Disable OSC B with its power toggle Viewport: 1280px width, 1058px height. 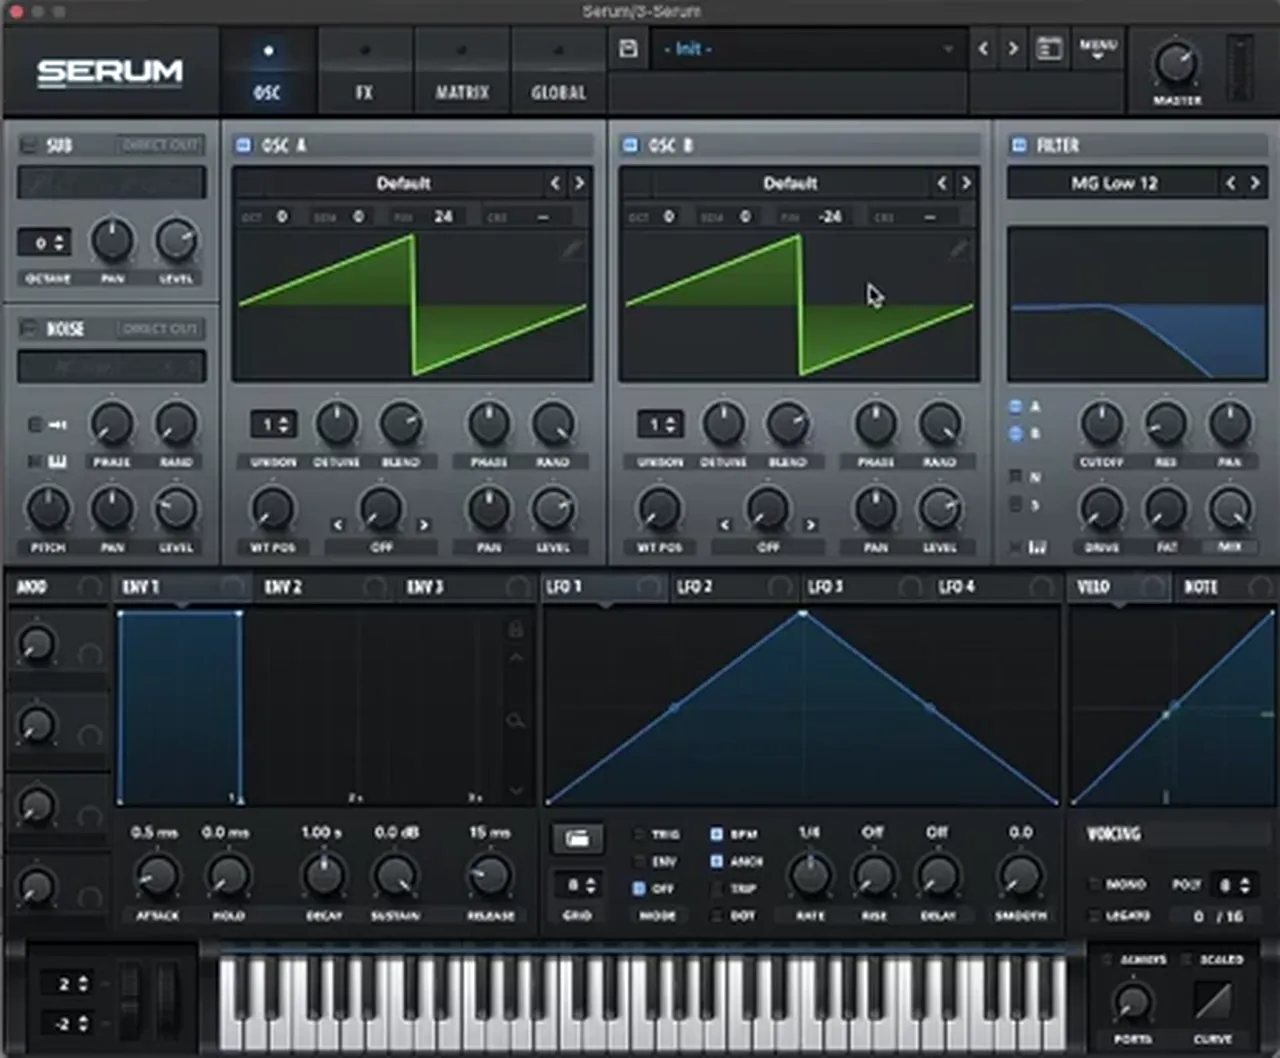tap(630, 145)
